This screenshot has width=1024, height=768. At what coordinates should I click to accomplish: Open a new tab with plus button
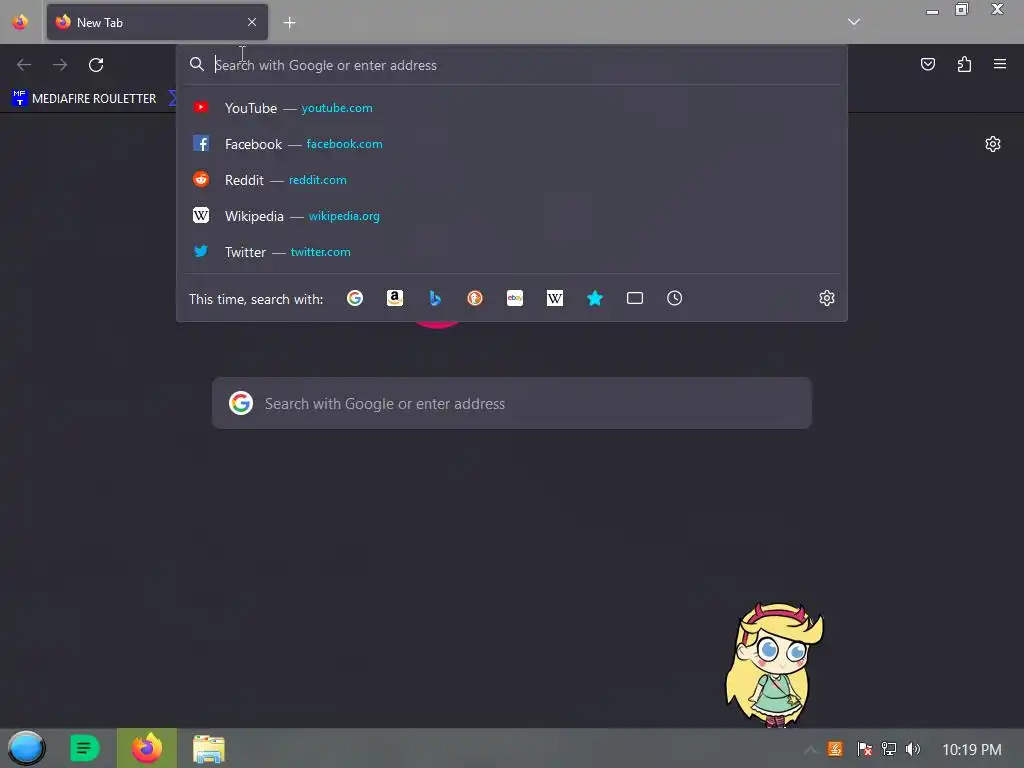click(289, 23)
